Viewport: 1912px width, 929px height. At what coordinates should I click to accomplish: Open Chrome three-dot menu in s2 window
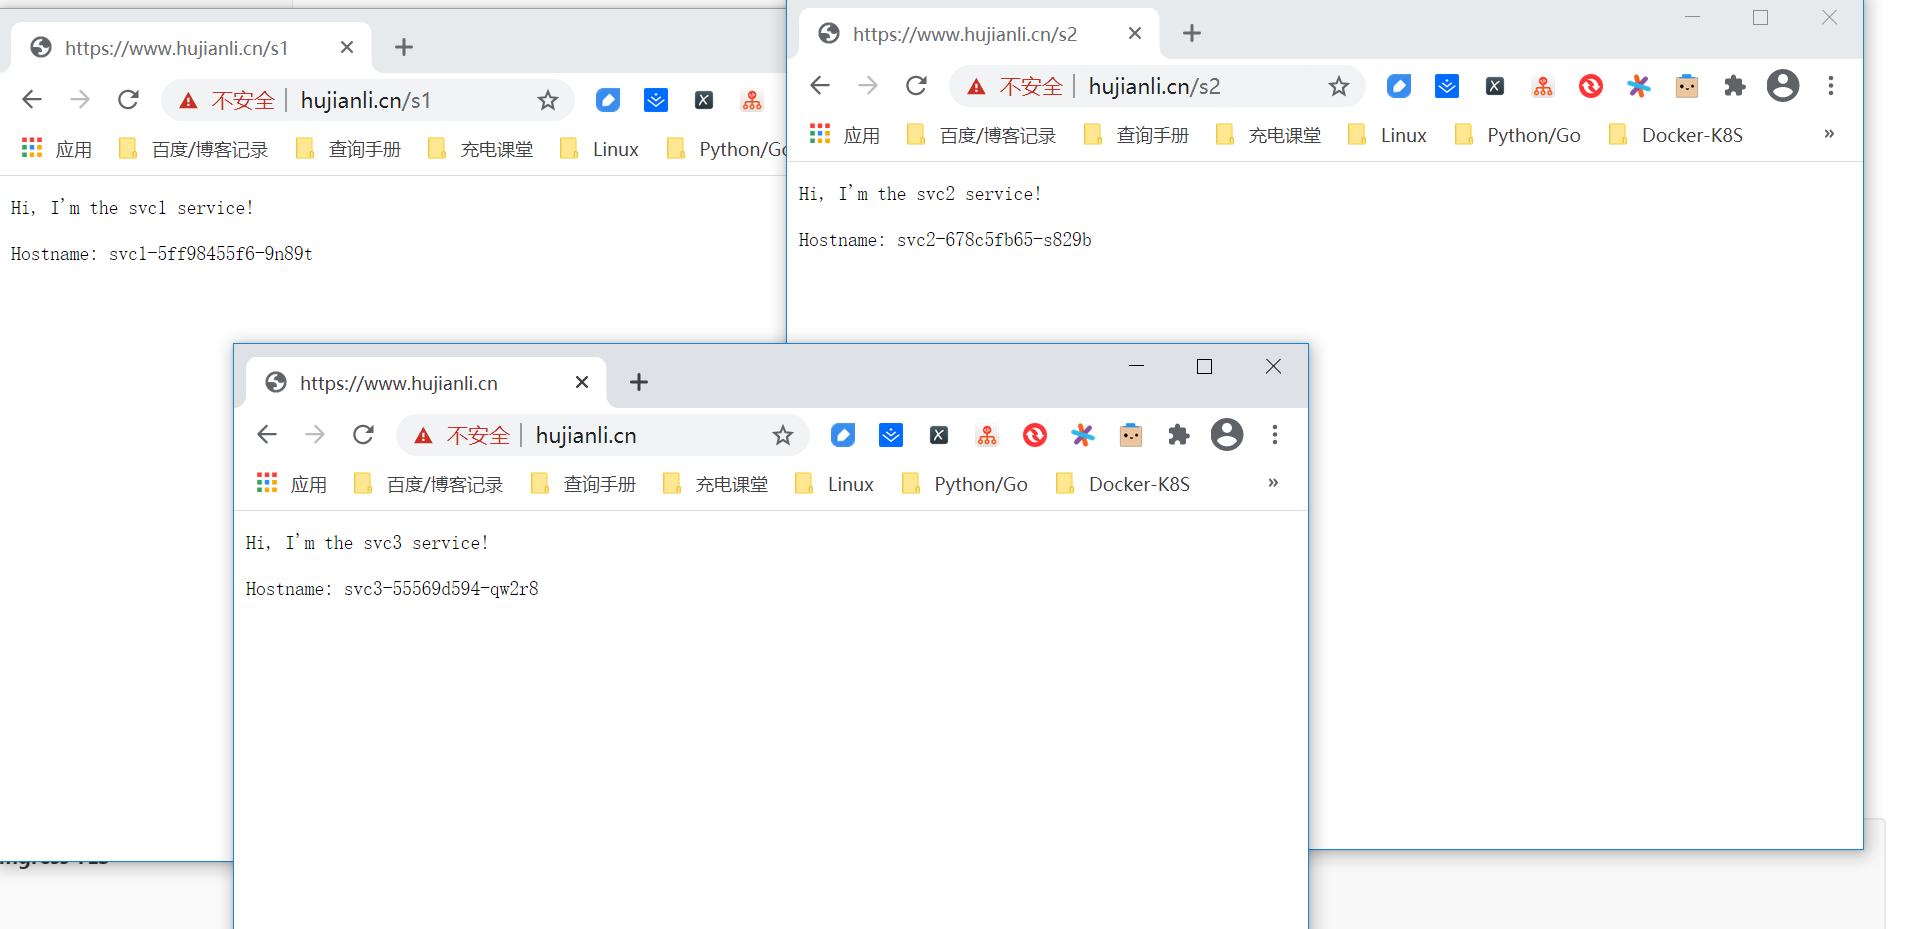1831,86
